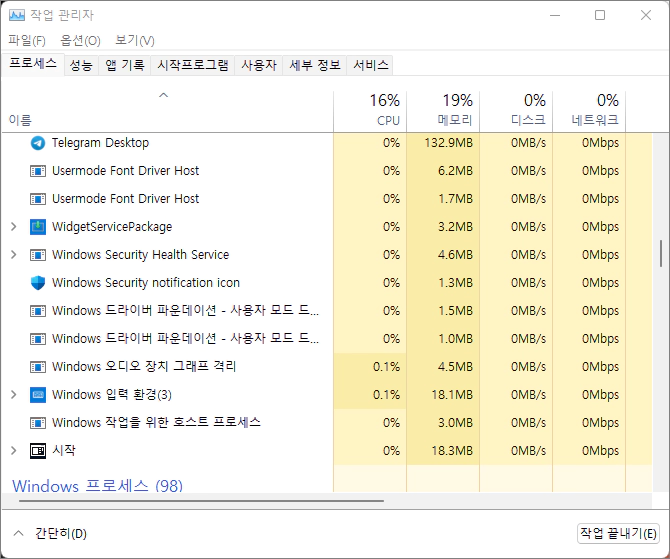The height and width of the screenshot is (559, 670).
Task: Select Windows Security notification icon row
Action: pos(327,283)
